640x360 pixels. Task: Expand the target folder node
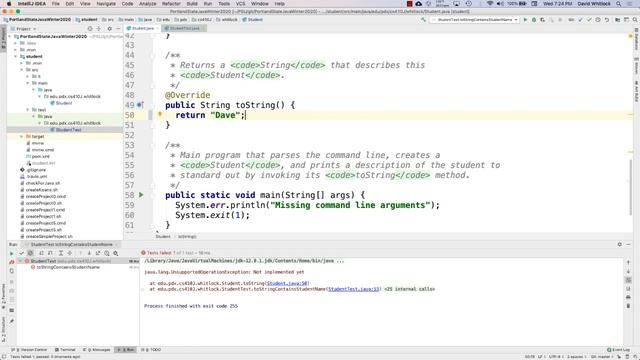22,136
